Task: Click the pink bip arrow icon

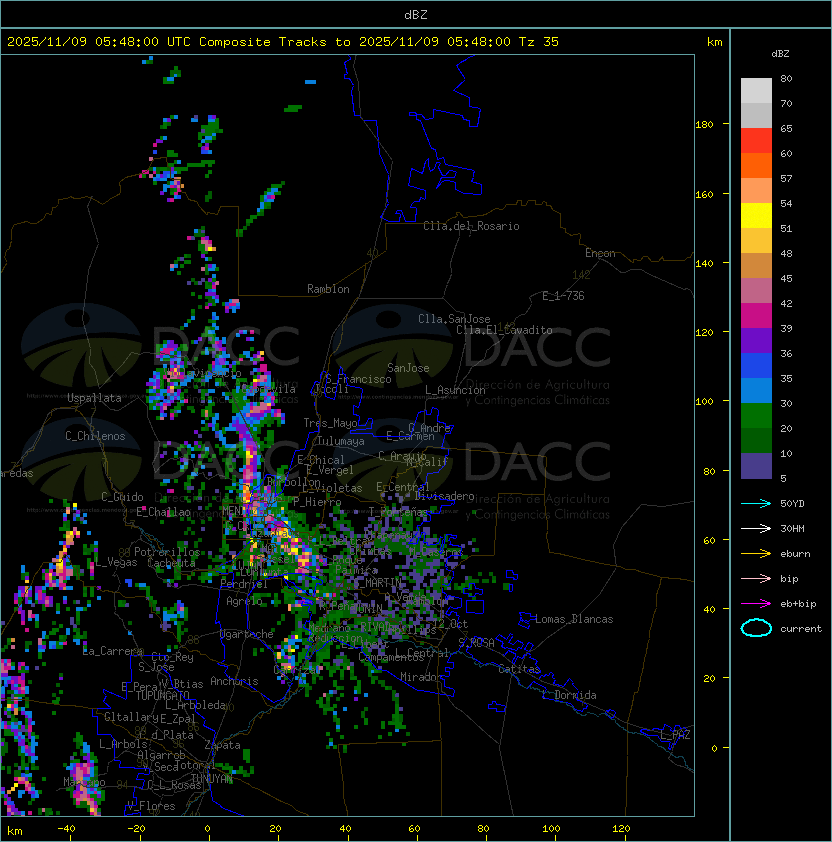Action: pos(756,578)
